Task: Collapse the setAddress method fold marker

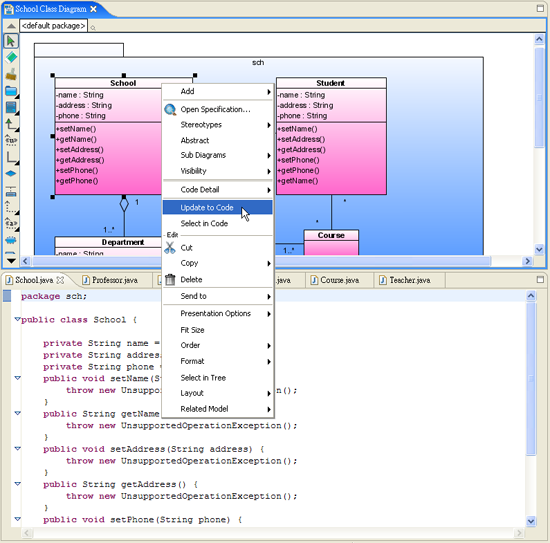Action: (17, 448)
